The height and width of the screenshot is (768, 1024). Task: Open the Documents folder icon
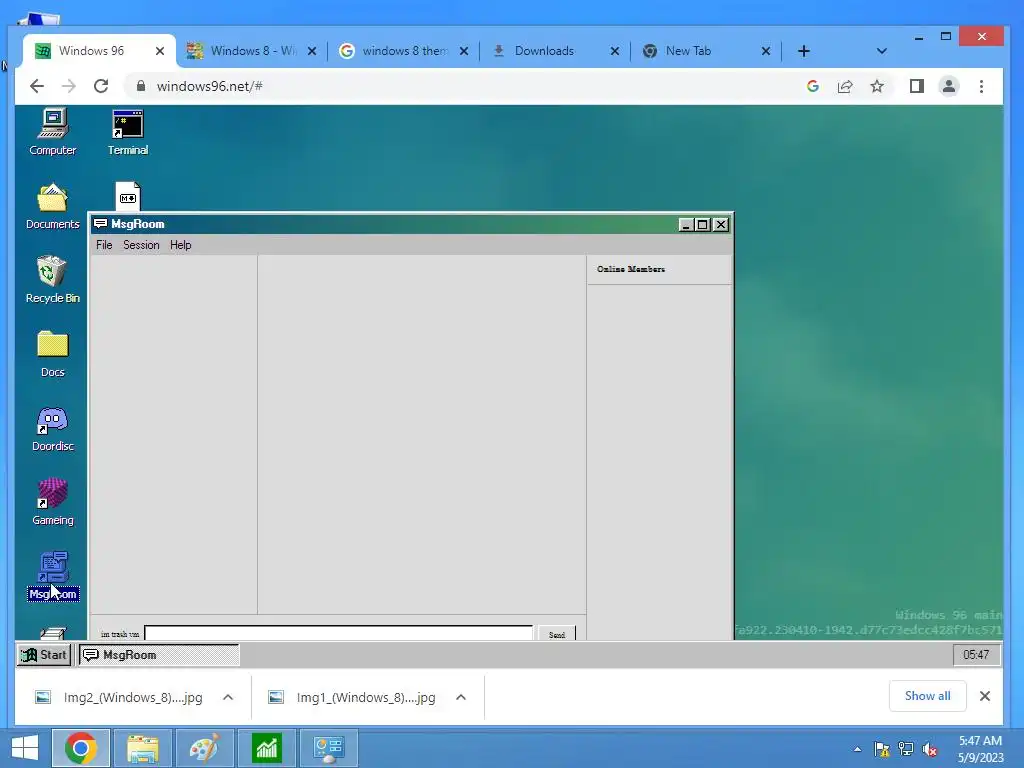tap(52, 206)
